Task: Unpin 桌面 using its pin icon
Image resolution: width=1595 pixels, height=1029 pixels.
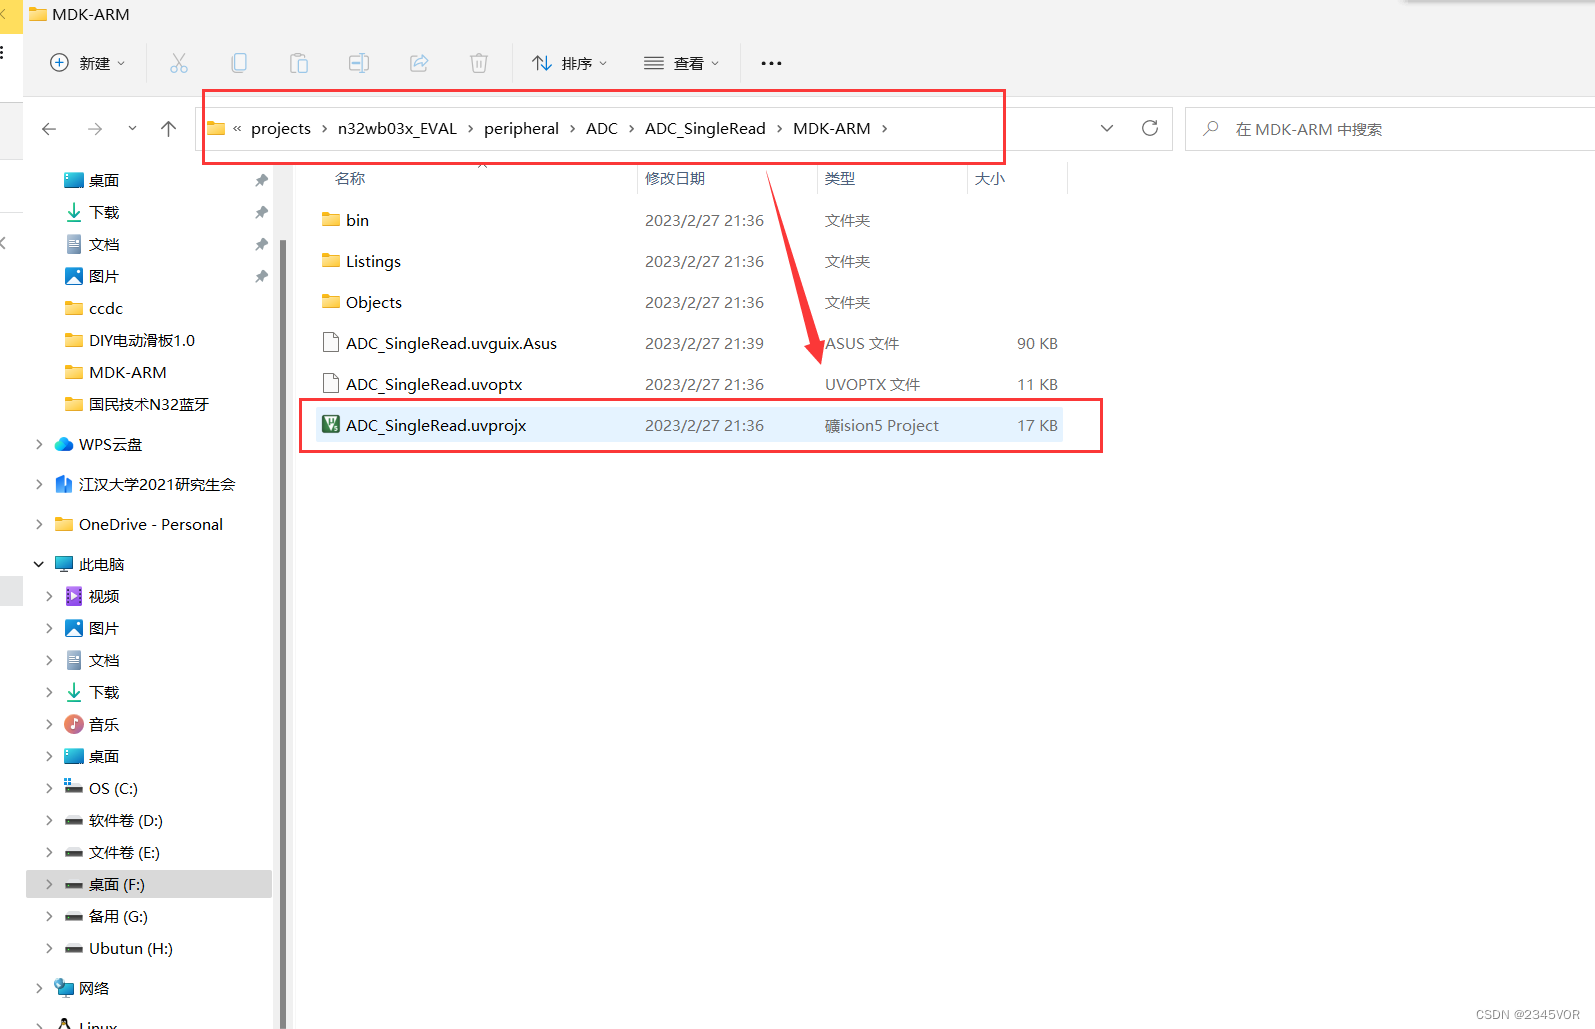Action: [x=261, y=180]
